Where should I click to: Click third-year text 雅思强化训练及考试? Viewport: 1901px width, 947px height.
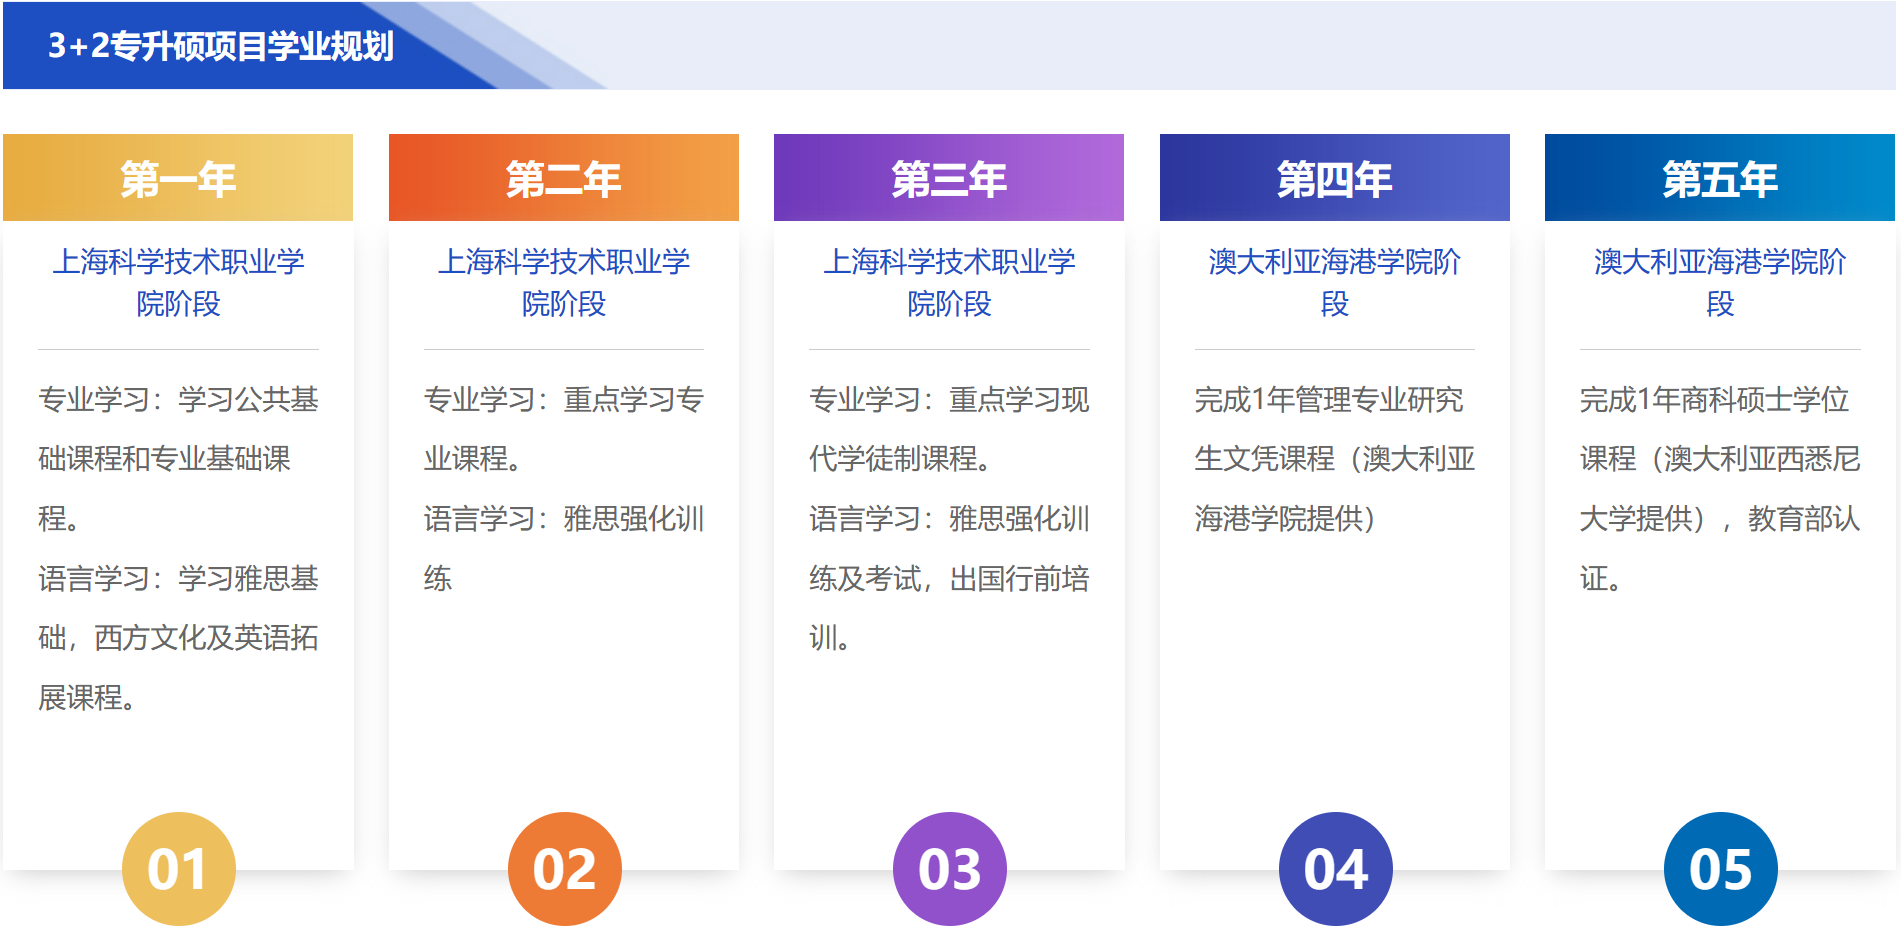click(949, 548)
